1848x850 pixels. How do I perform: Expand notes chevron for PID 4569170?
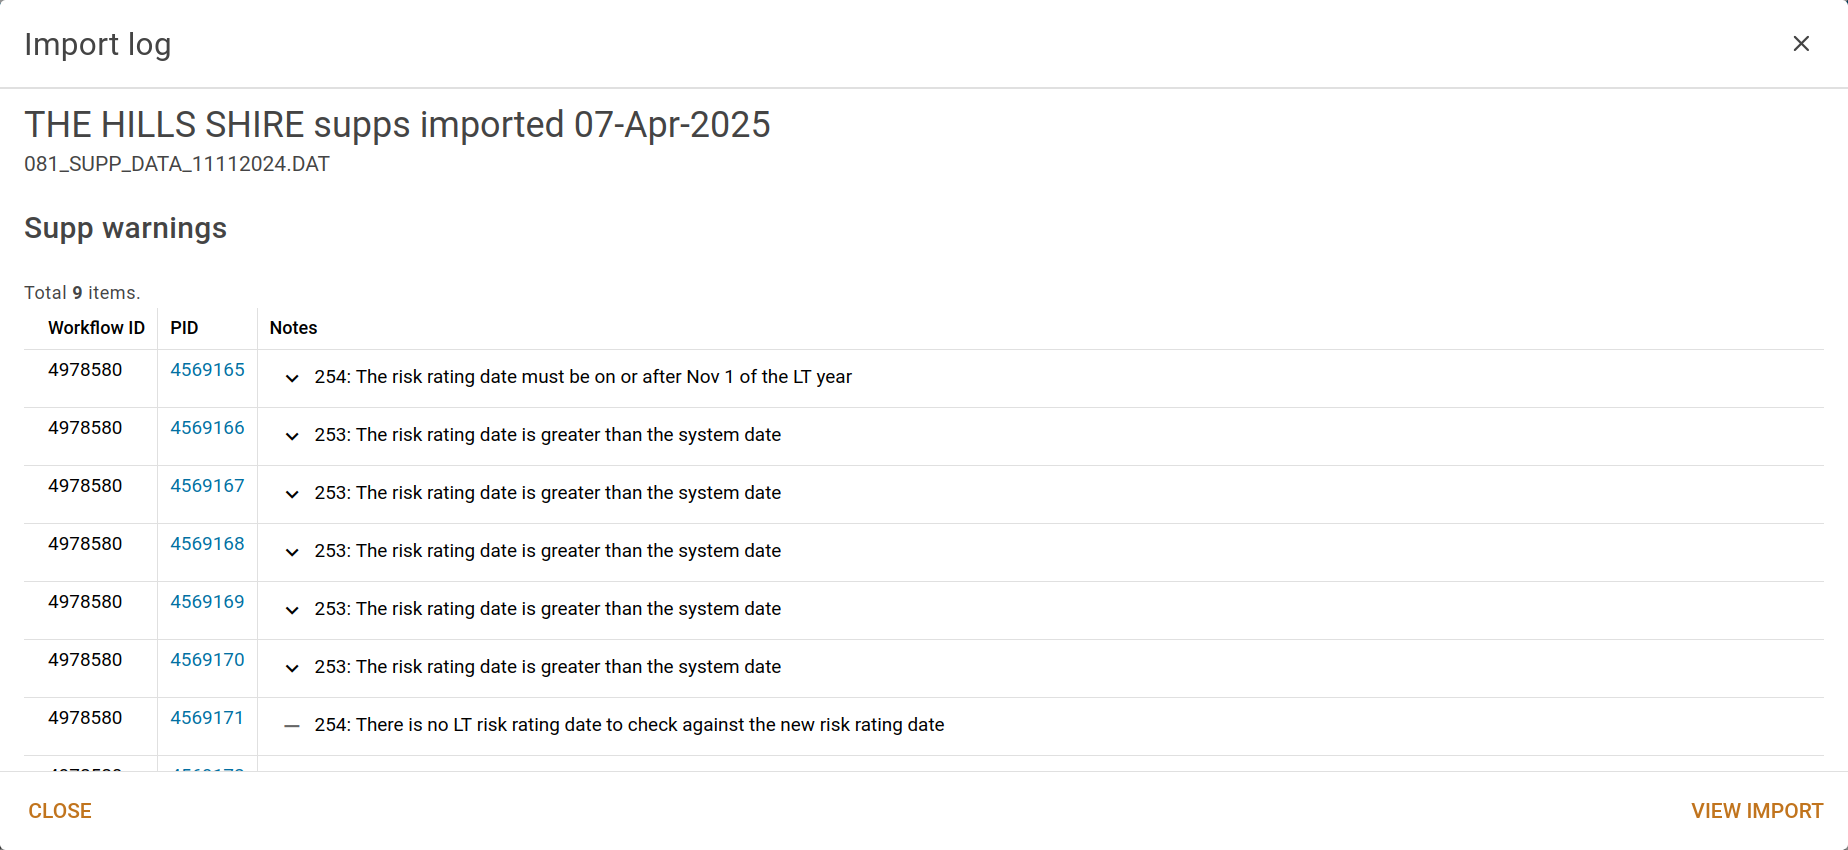click(x=292, y=668)
